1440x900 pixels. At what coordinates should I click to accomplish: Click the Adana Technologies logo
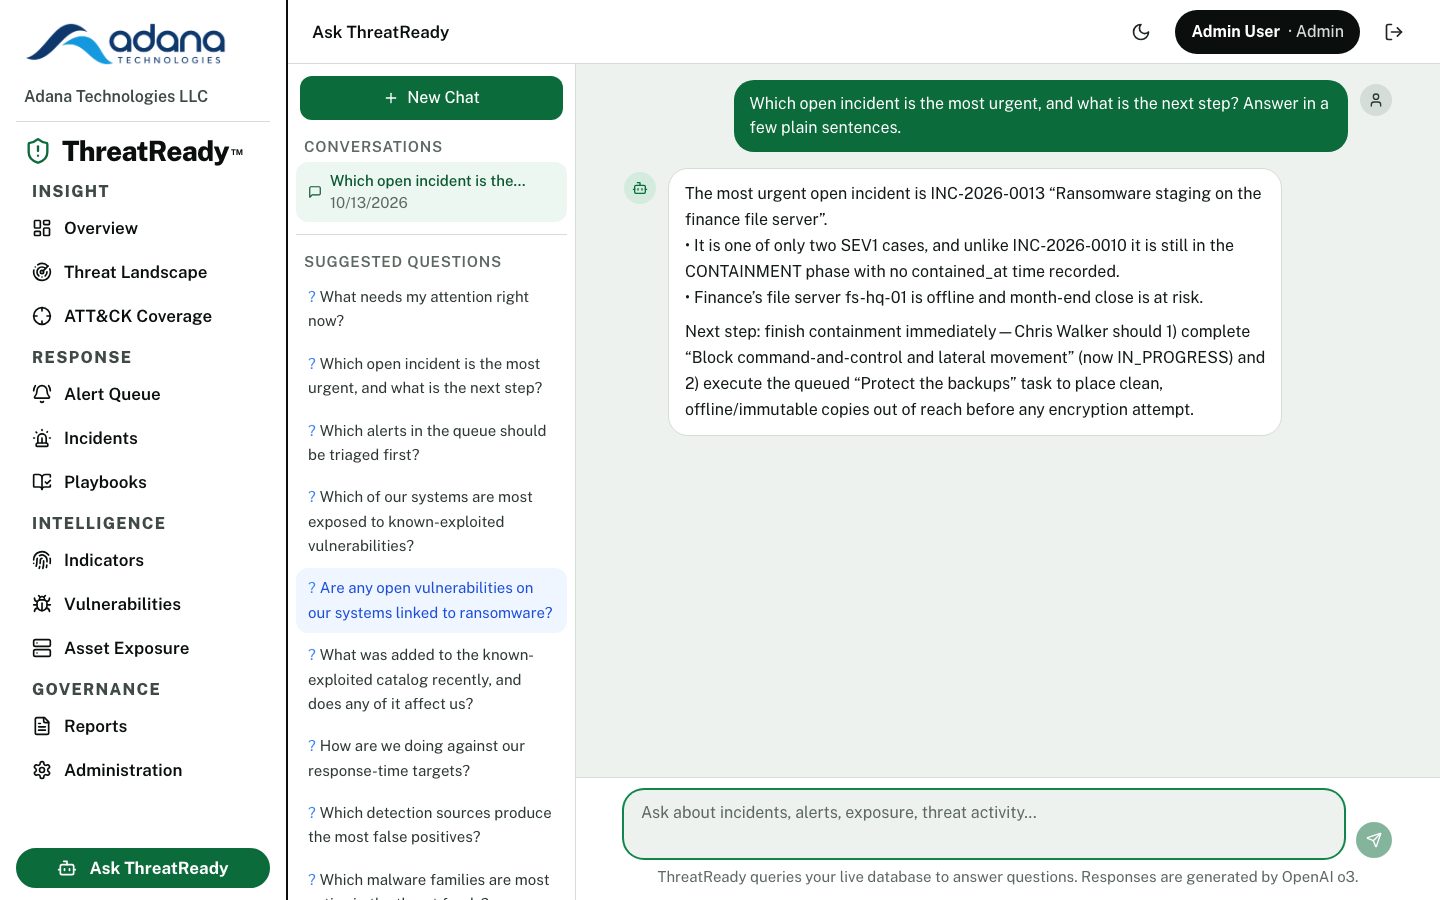pyautogui.click(x=126, y=44)
